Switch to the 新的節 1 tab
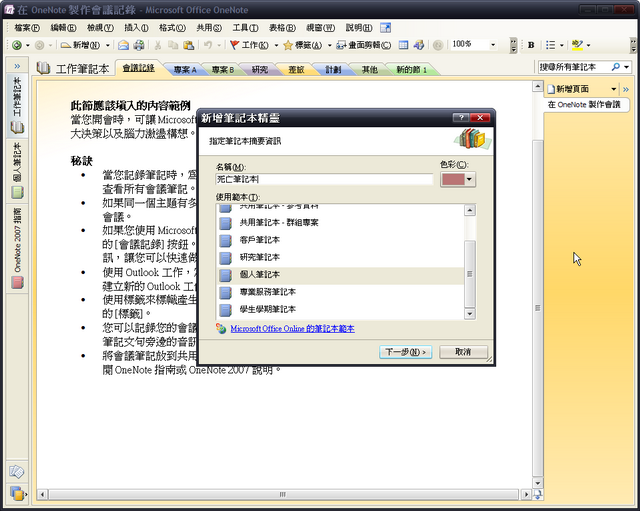Screen dimensions: 640x511 point(411,70)
